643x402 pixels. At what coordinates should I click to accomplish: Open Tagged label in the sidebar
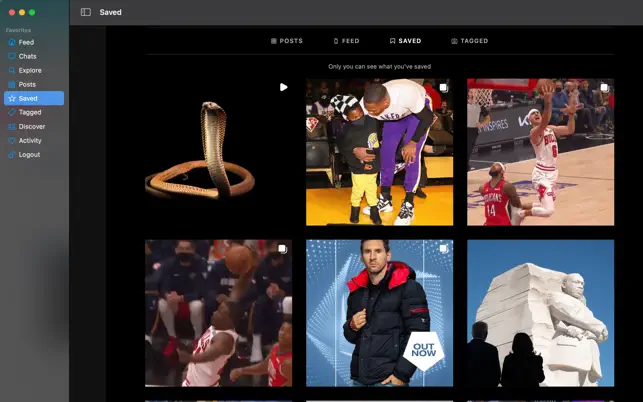[30, 112]
